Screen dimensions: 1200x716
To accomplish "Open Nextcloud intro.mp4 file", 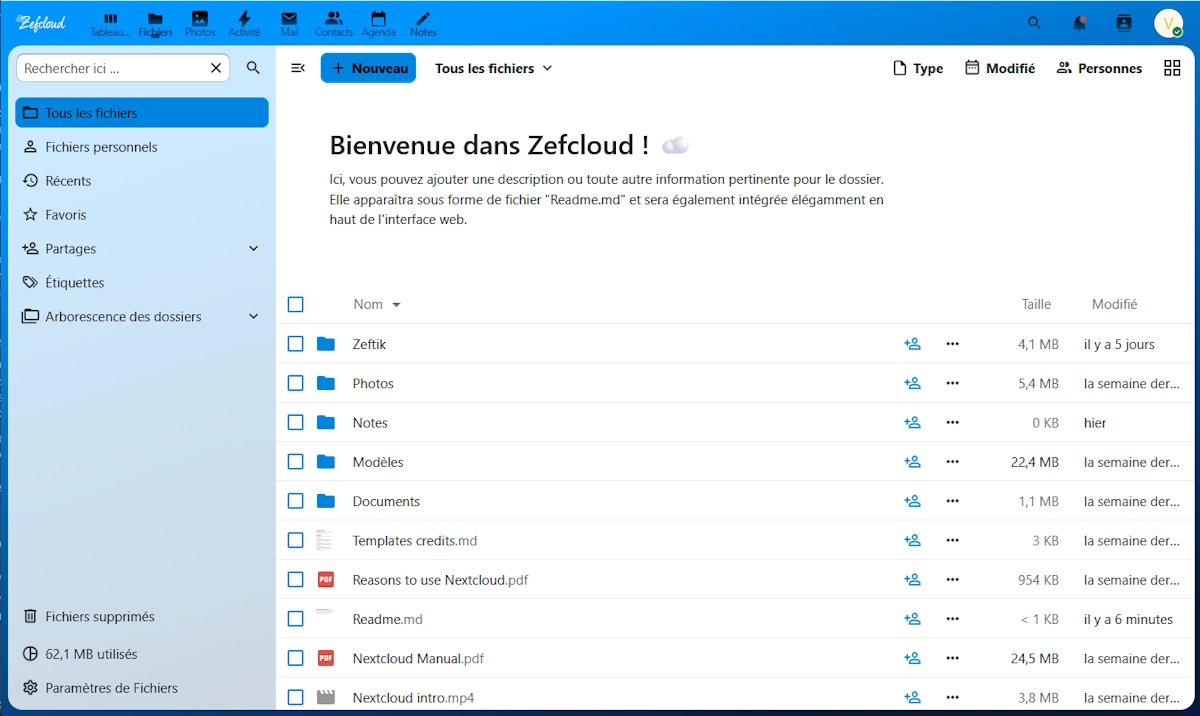I will pyautogui.click(x=413, y=697).
